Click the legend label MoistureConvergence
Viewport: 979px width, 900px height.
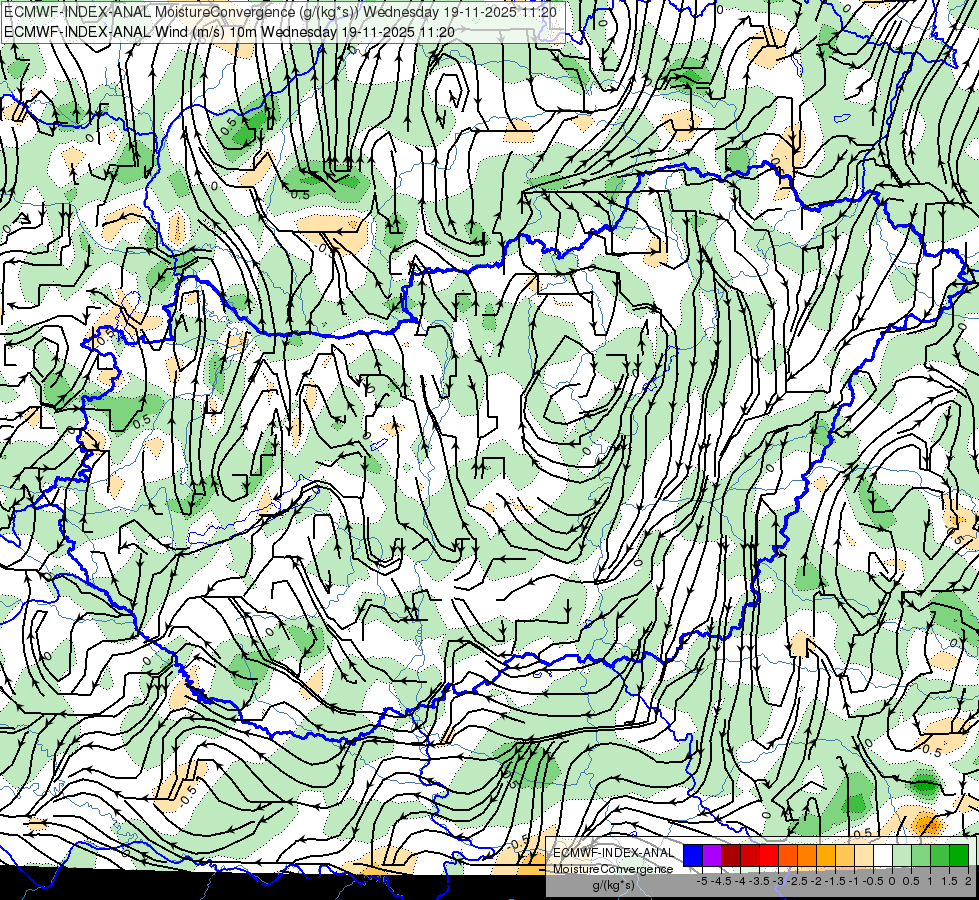(x=613, y=869)
